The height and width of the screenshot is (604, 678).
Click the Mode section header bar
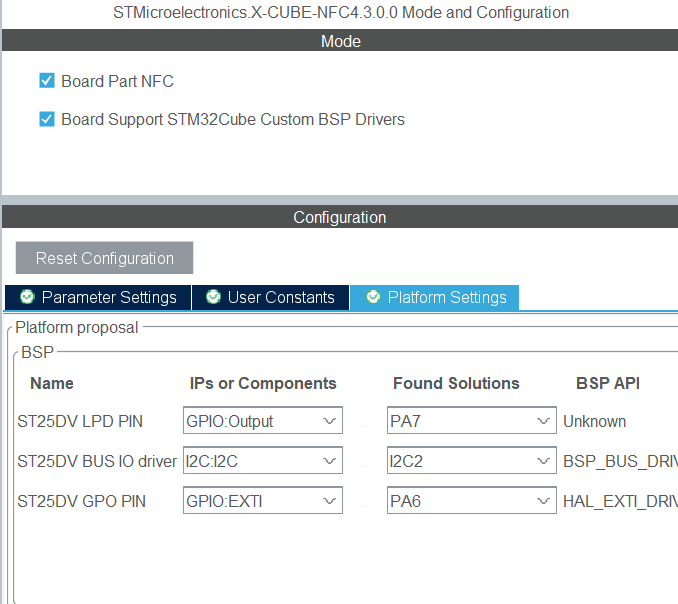tap(339, 41)
